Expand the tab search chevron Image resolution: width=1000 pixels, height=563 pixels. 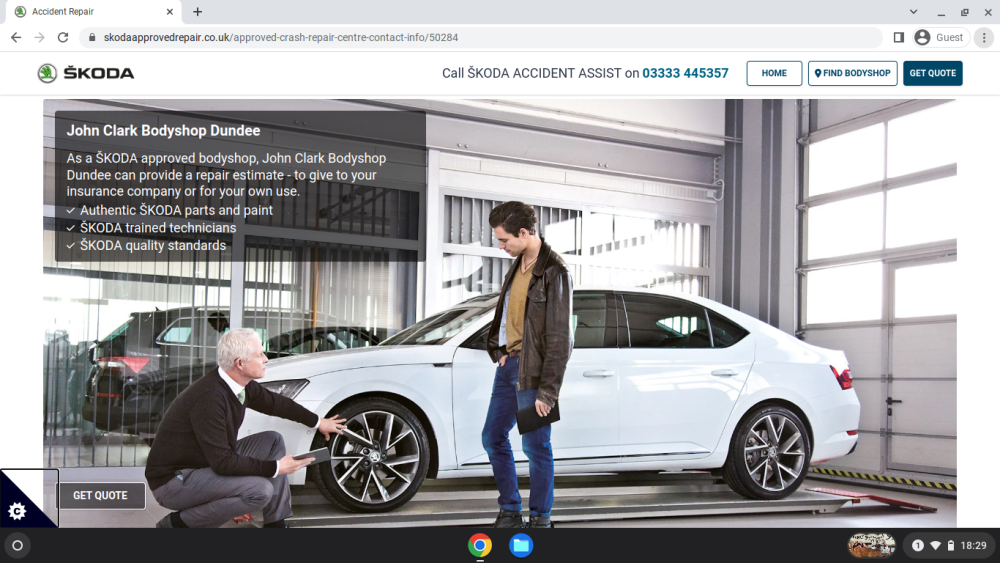point(913,11)
